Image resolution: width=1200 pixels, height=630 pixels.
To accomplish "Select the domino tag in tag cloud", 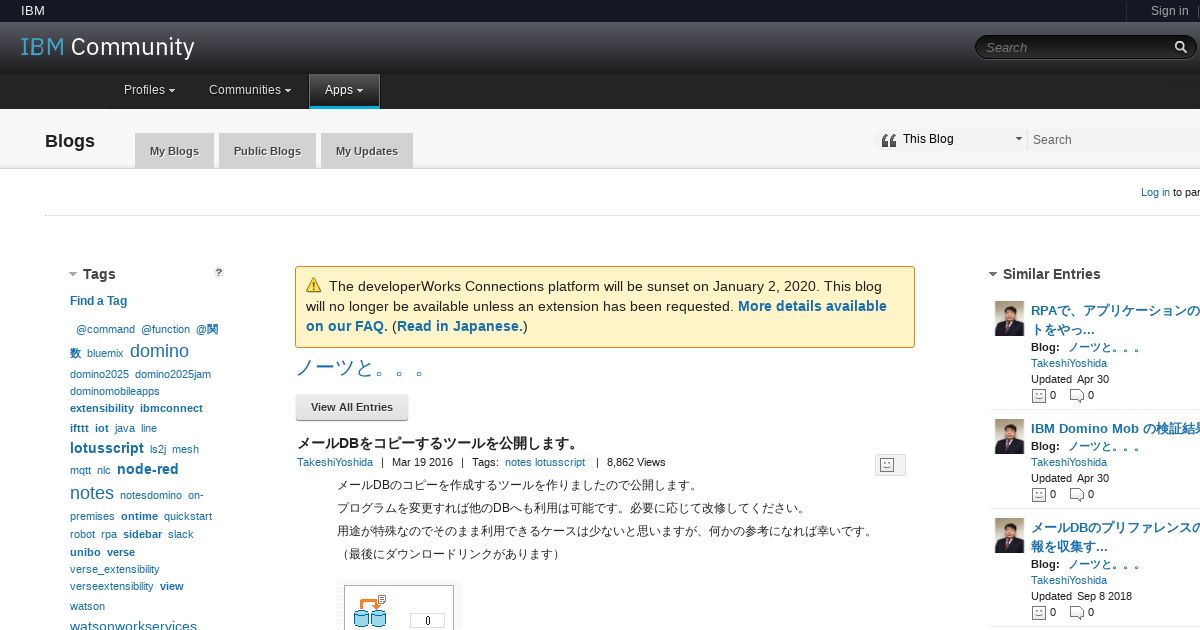I will tap(159, 351).
